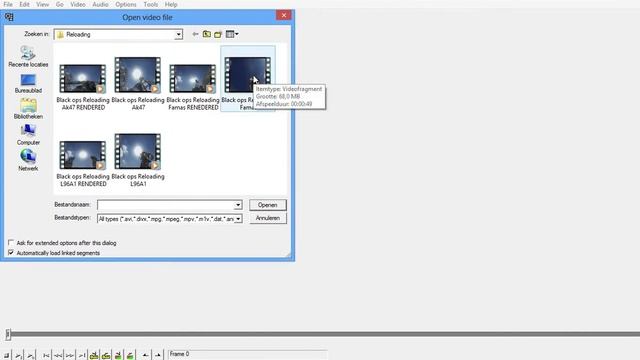640x360 pixels.
Task: Open the Options menu in VirtualDub
Action: pos(126,4)
